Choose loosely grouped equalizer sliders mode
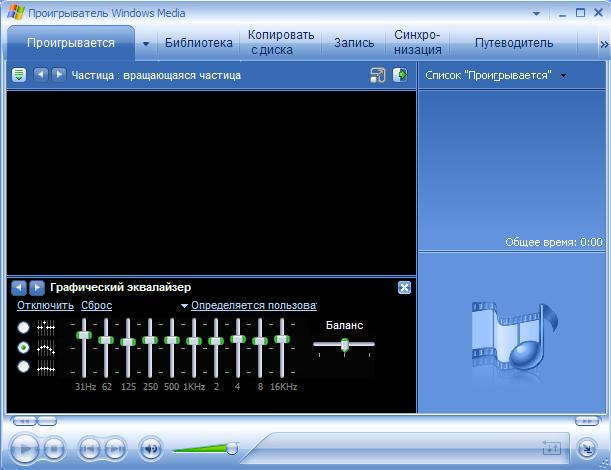 click(x=23, y=347)
